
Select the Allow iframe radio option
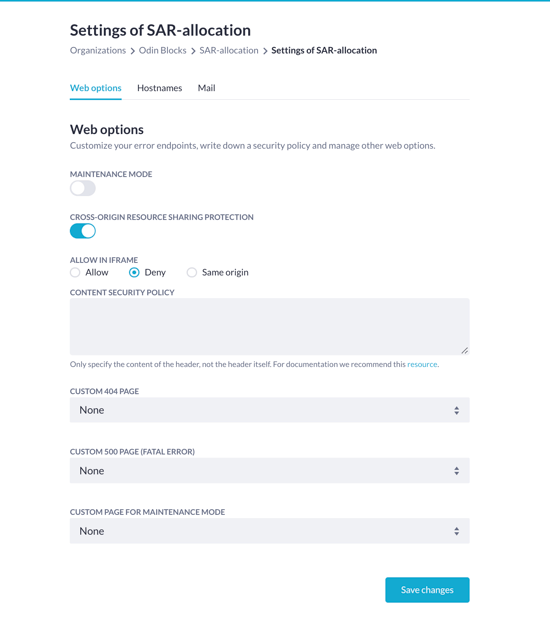(75, 273)
